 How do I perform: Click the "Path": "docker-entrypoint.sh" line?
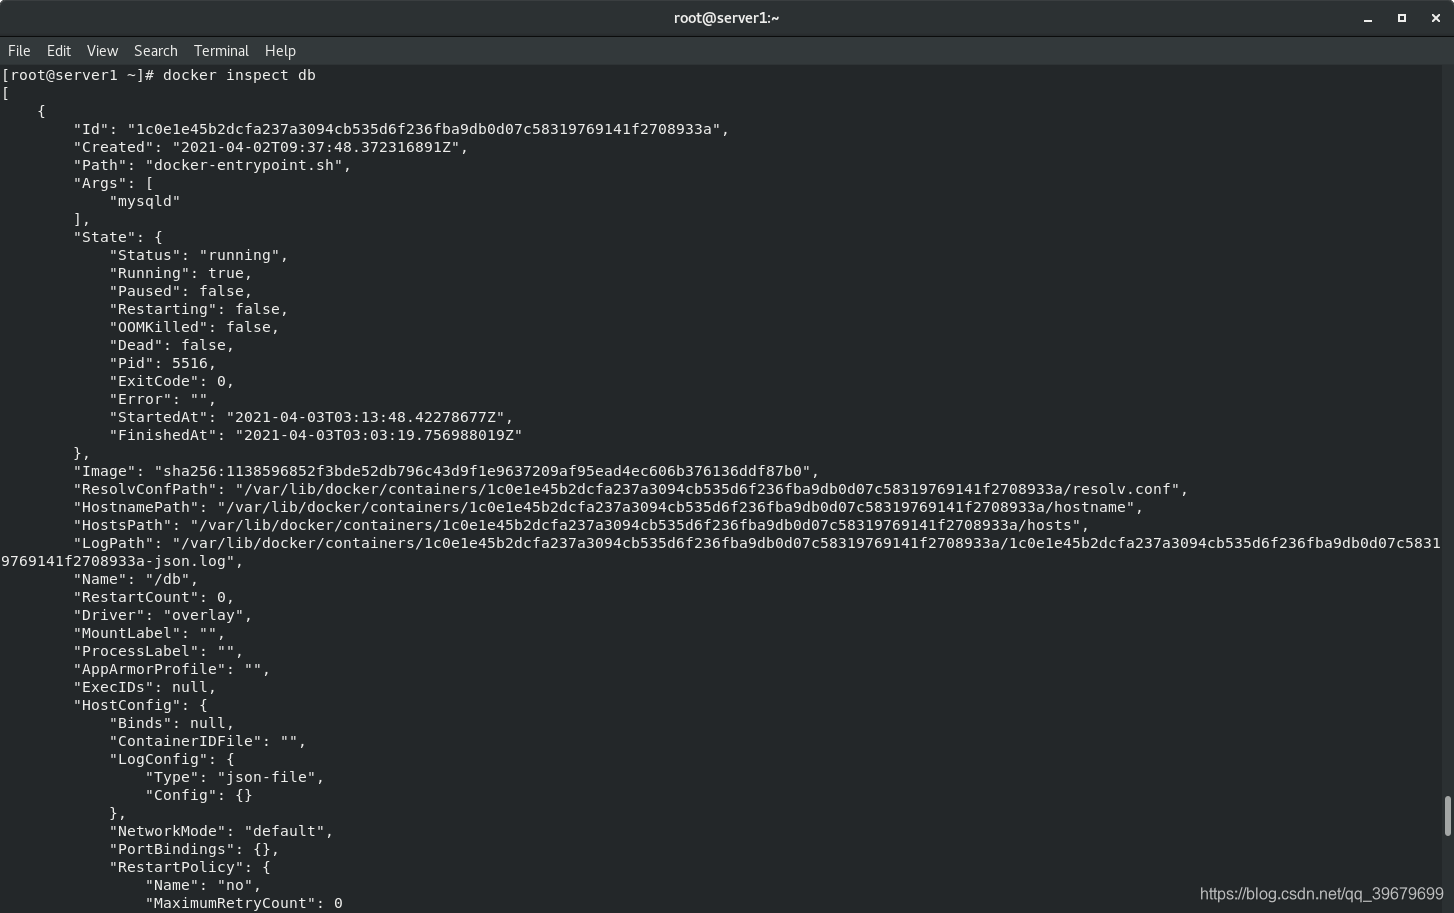[212, 165]
